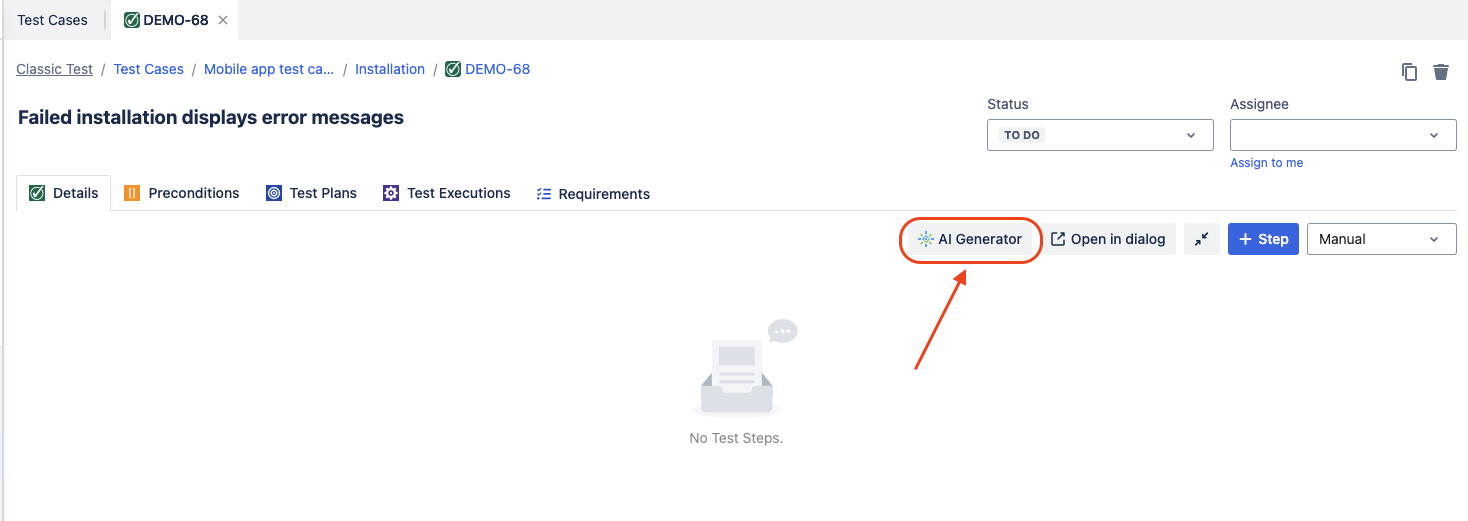Image resolution: width=1468 pixels, height=521 pixels.
Task: Add a new Step
Action: point(1263,239)
